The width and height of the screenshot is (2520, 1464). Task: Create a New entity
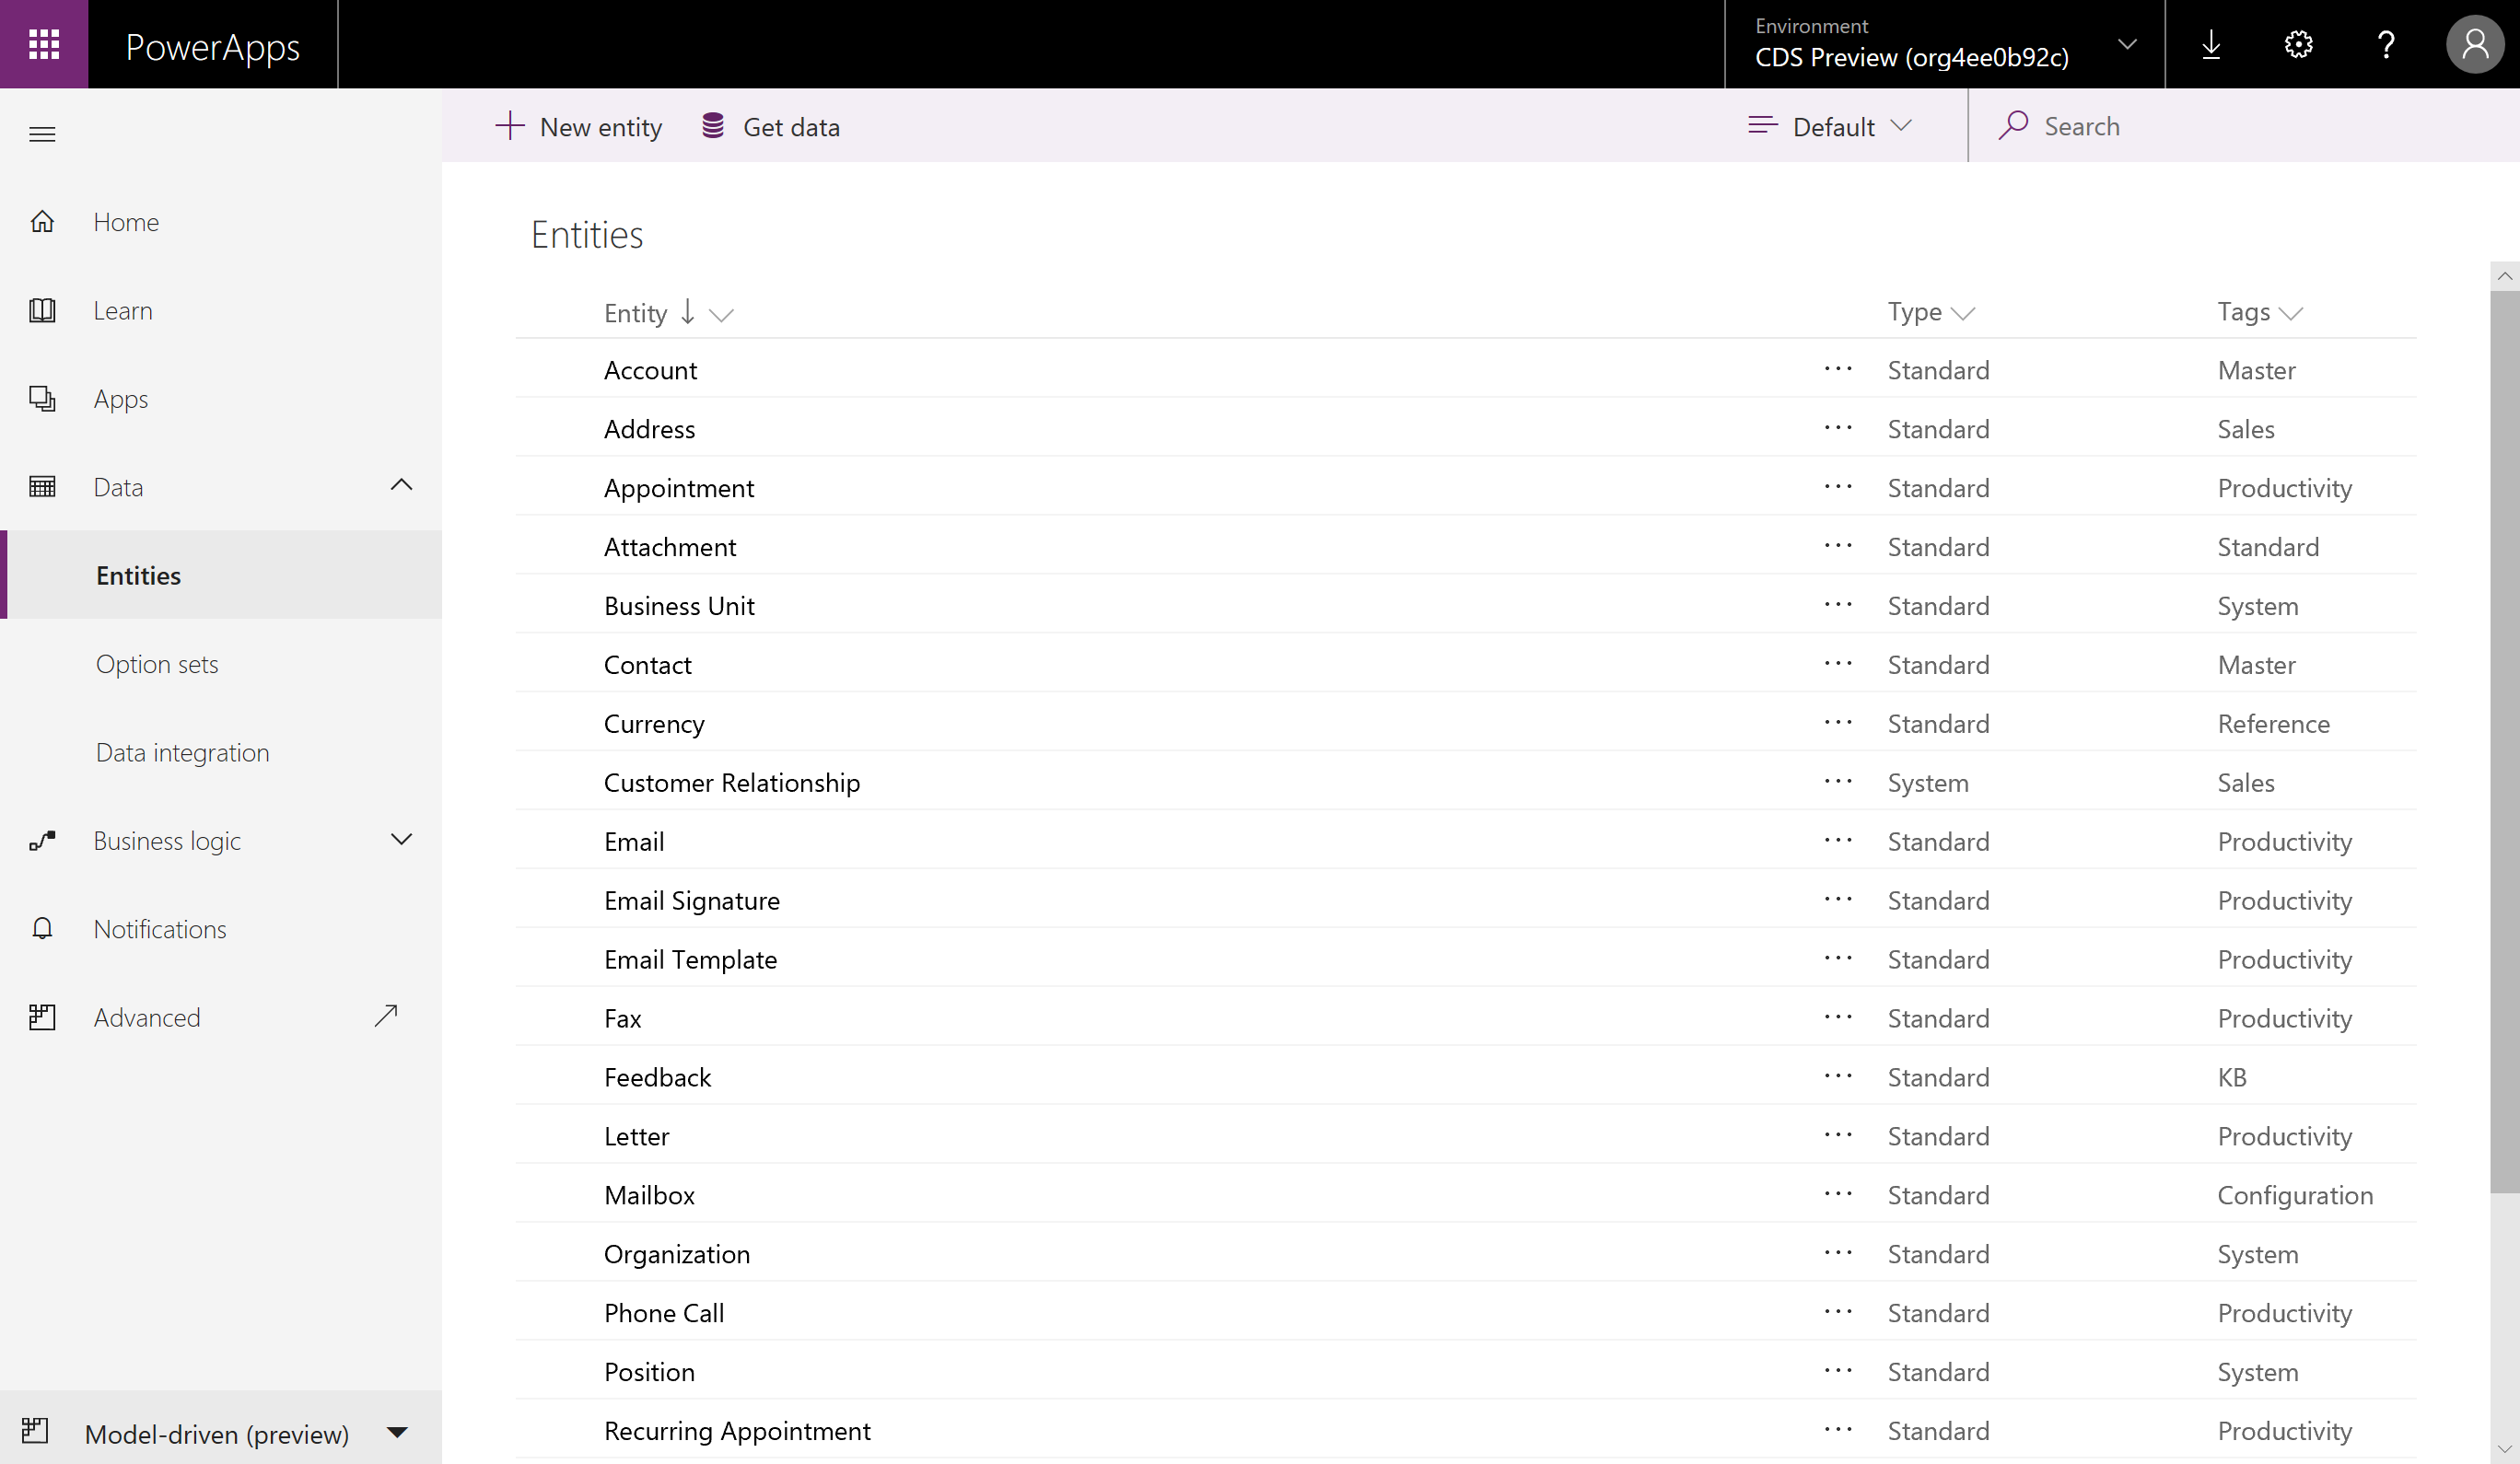click(x=578, y=126)
